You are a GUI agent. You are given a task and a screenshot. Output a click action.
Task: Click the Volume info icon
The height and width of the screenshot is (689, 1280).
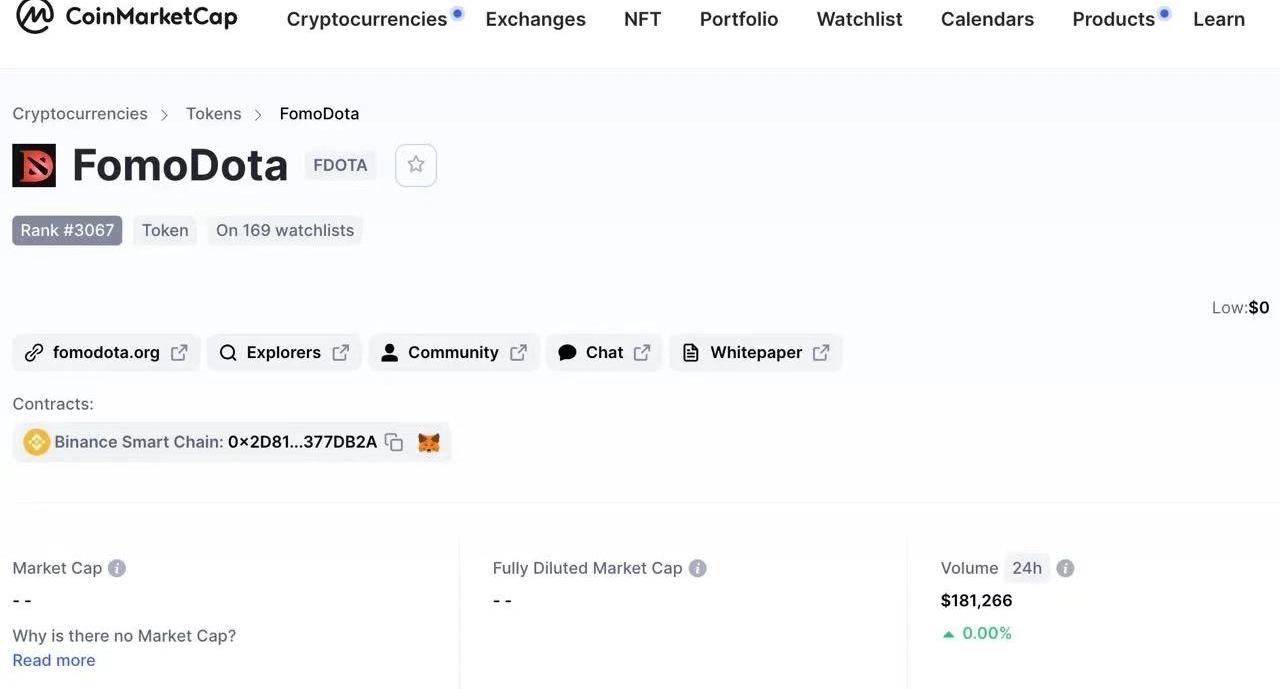1066,568
